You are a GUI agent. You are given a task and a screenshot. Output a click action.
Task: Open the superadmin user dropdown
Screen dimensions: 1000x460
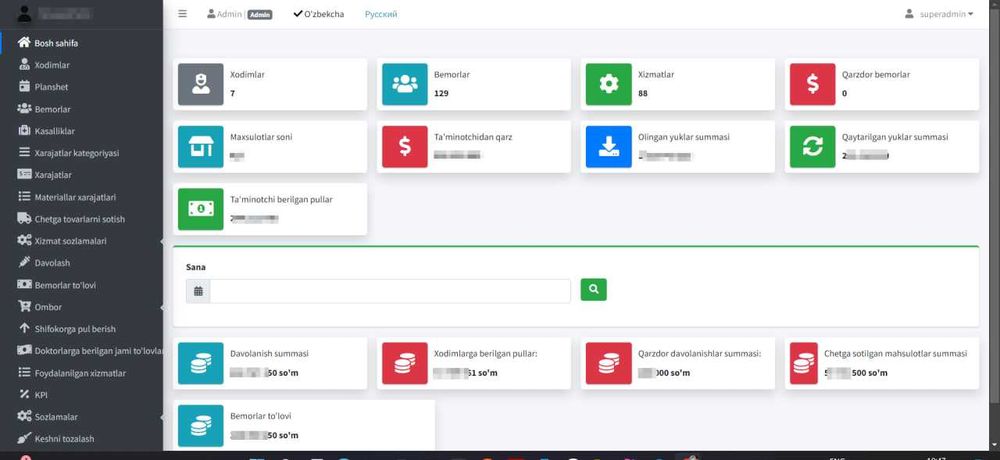point(939,14)
